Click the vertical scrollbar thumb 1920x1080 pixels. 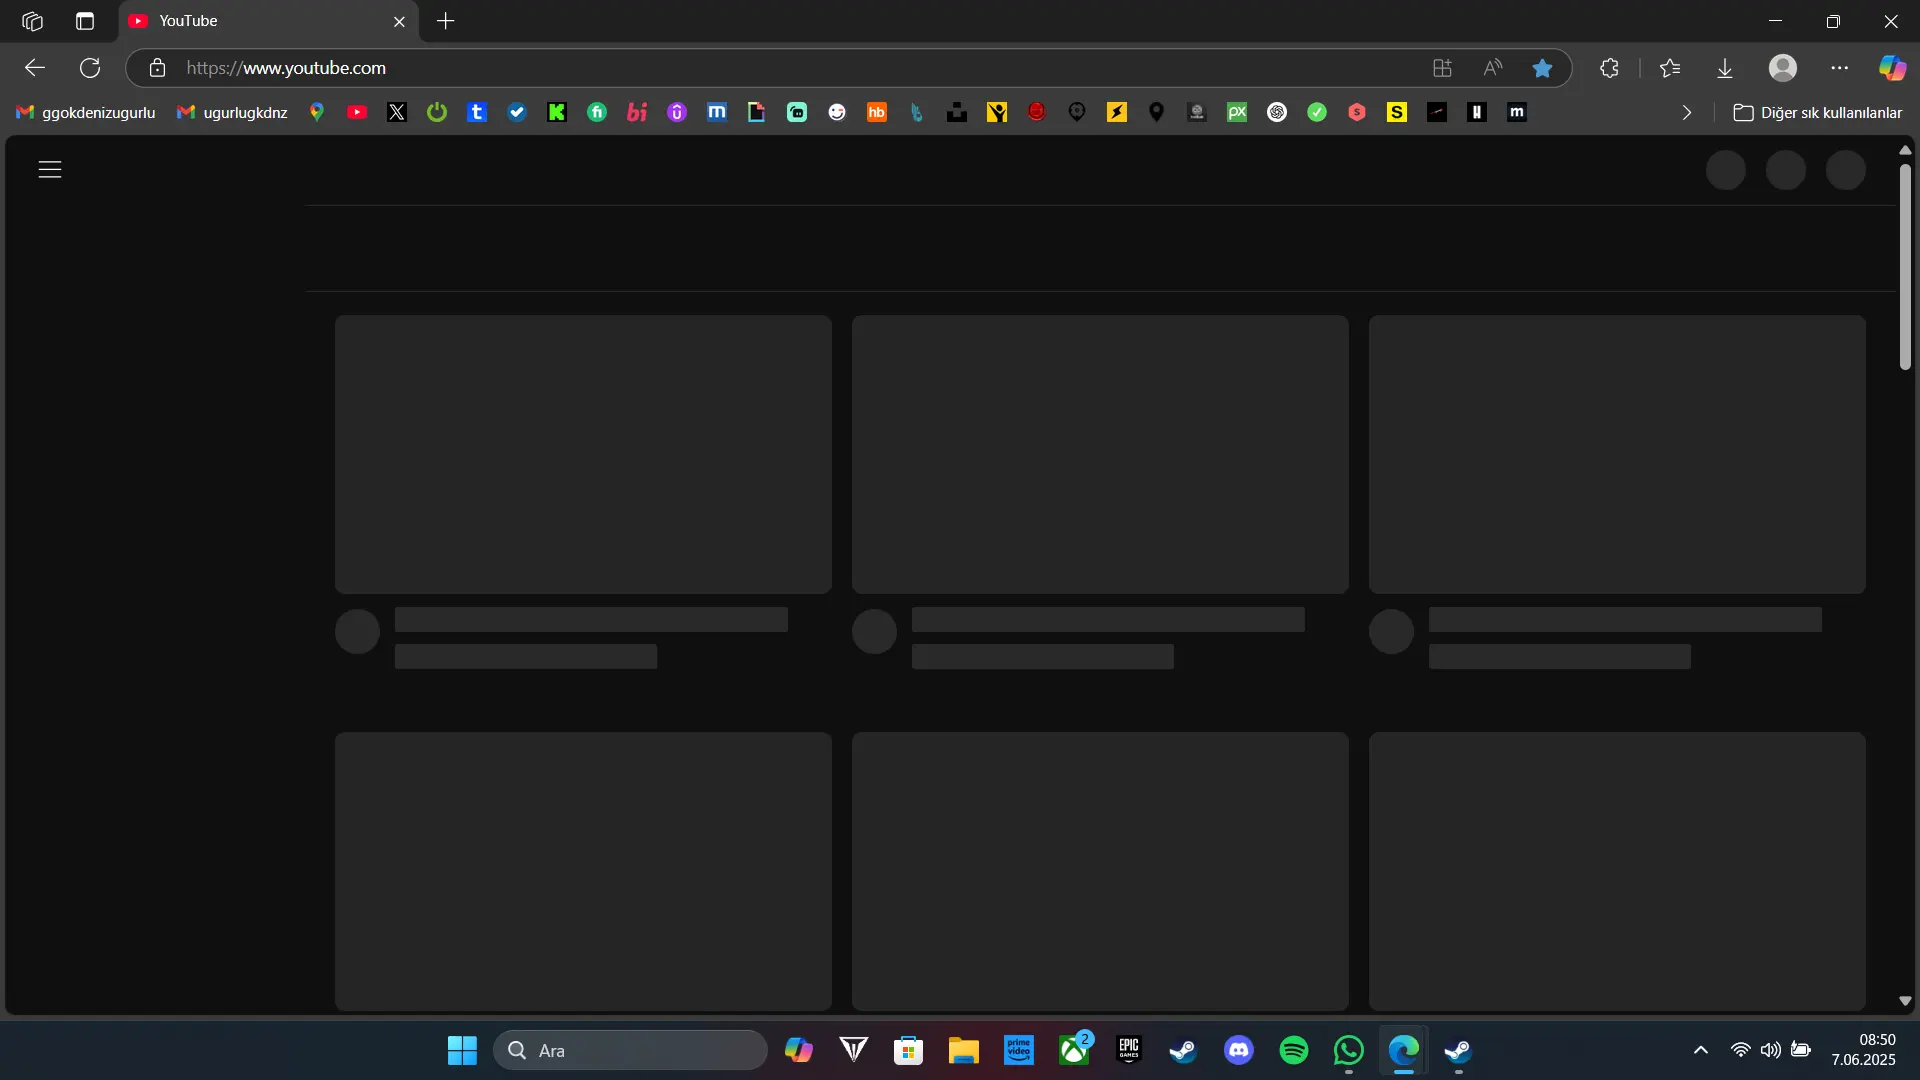pos(1905,267)
